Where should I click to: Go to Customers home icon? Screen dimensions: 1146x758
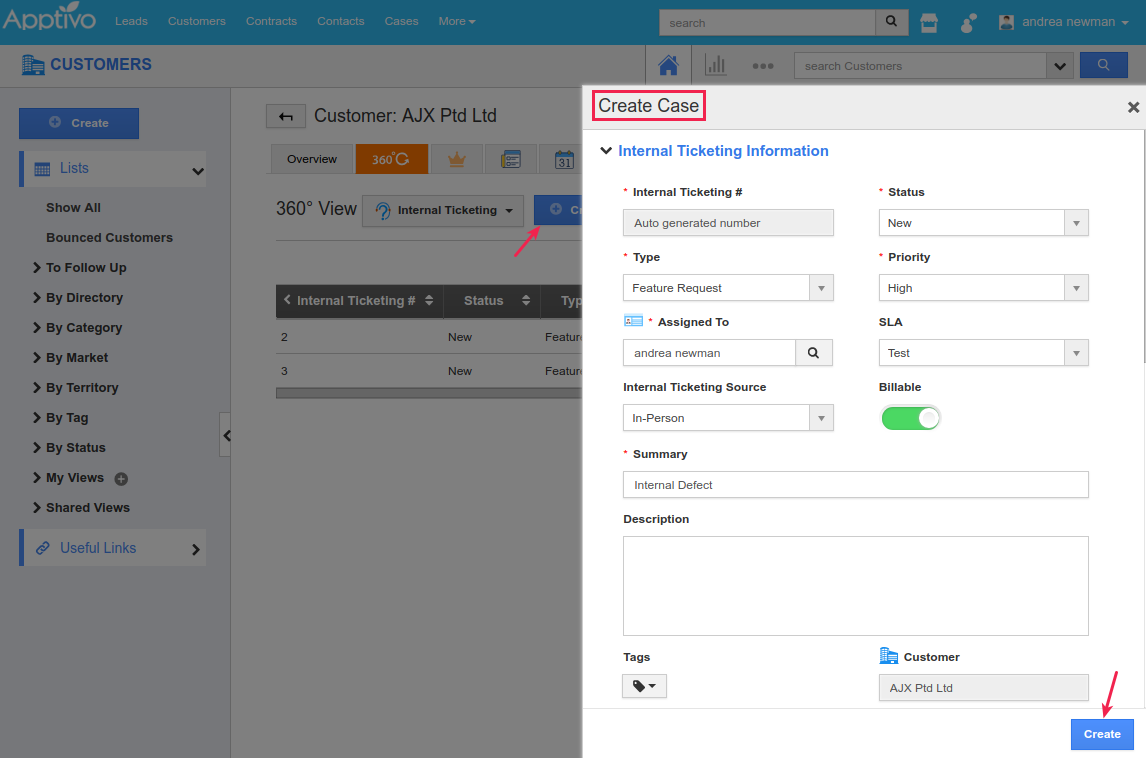668,66
